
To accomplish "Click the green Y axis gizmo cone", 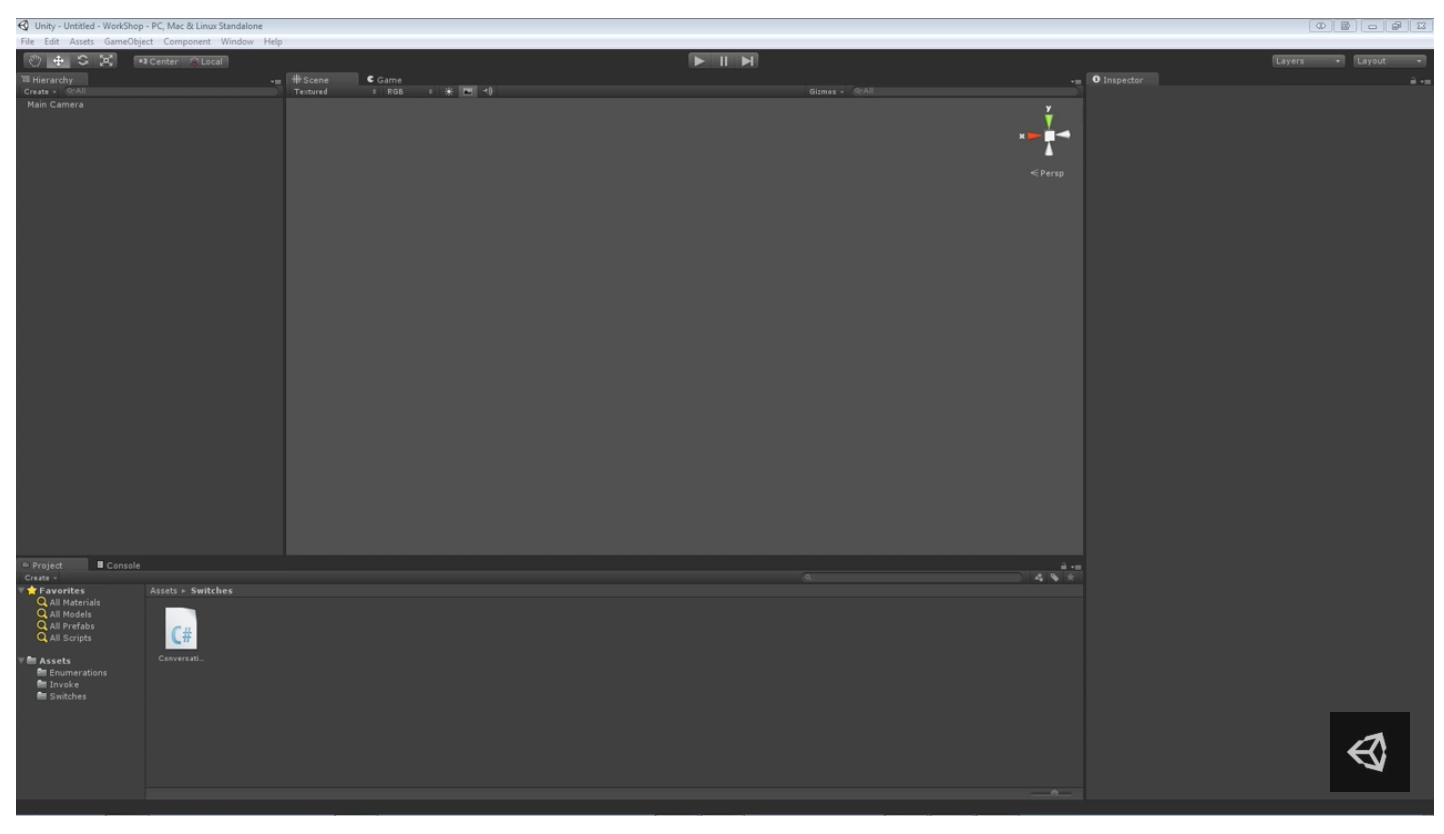I will [1048, 119].
